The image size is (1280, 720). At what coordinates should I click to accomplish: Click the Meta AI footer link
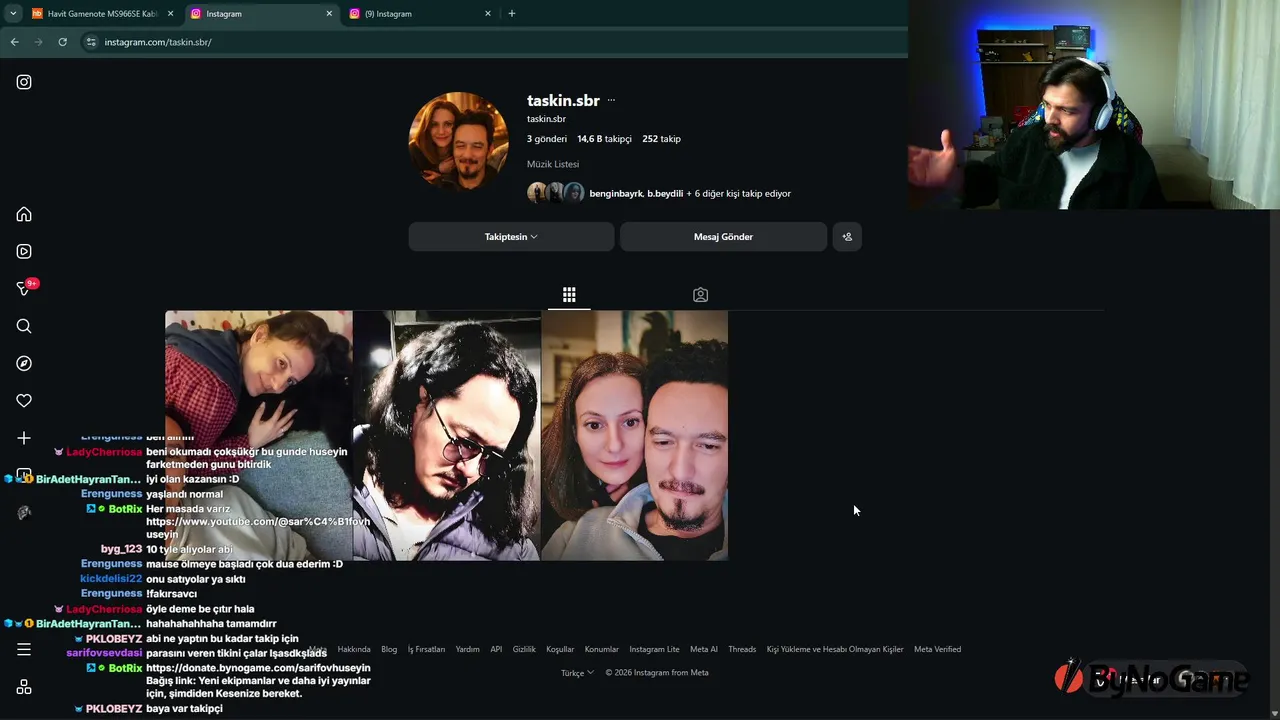tap(704, 649)
